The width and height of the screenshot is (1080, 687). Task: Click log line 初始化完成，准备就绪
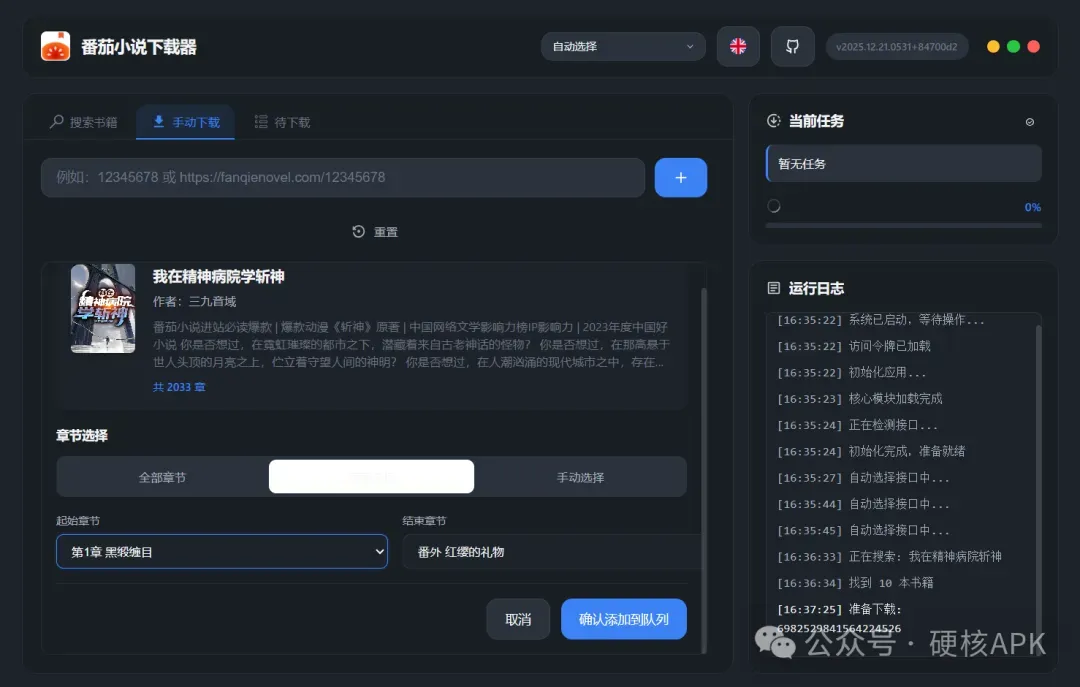point(871,451)
